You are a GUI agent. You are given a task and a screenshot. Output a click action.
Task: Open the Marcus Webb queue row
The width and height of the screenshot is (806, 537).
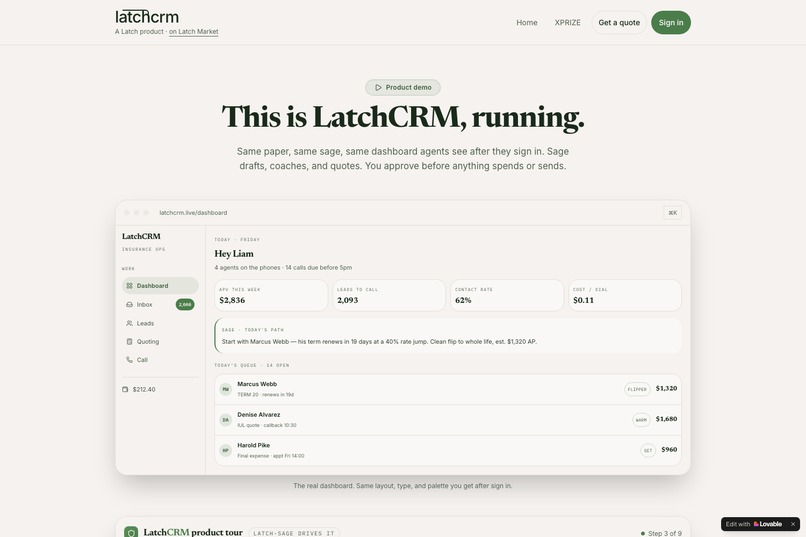click(x=448, y=390)
